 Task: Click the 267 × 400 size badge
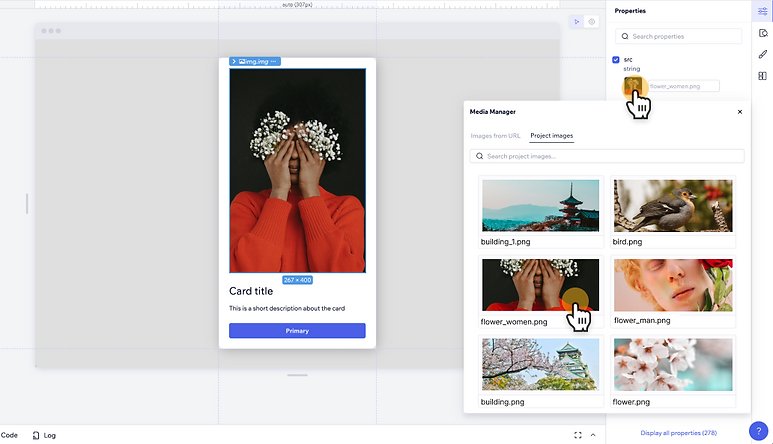(x=297, y=280)
